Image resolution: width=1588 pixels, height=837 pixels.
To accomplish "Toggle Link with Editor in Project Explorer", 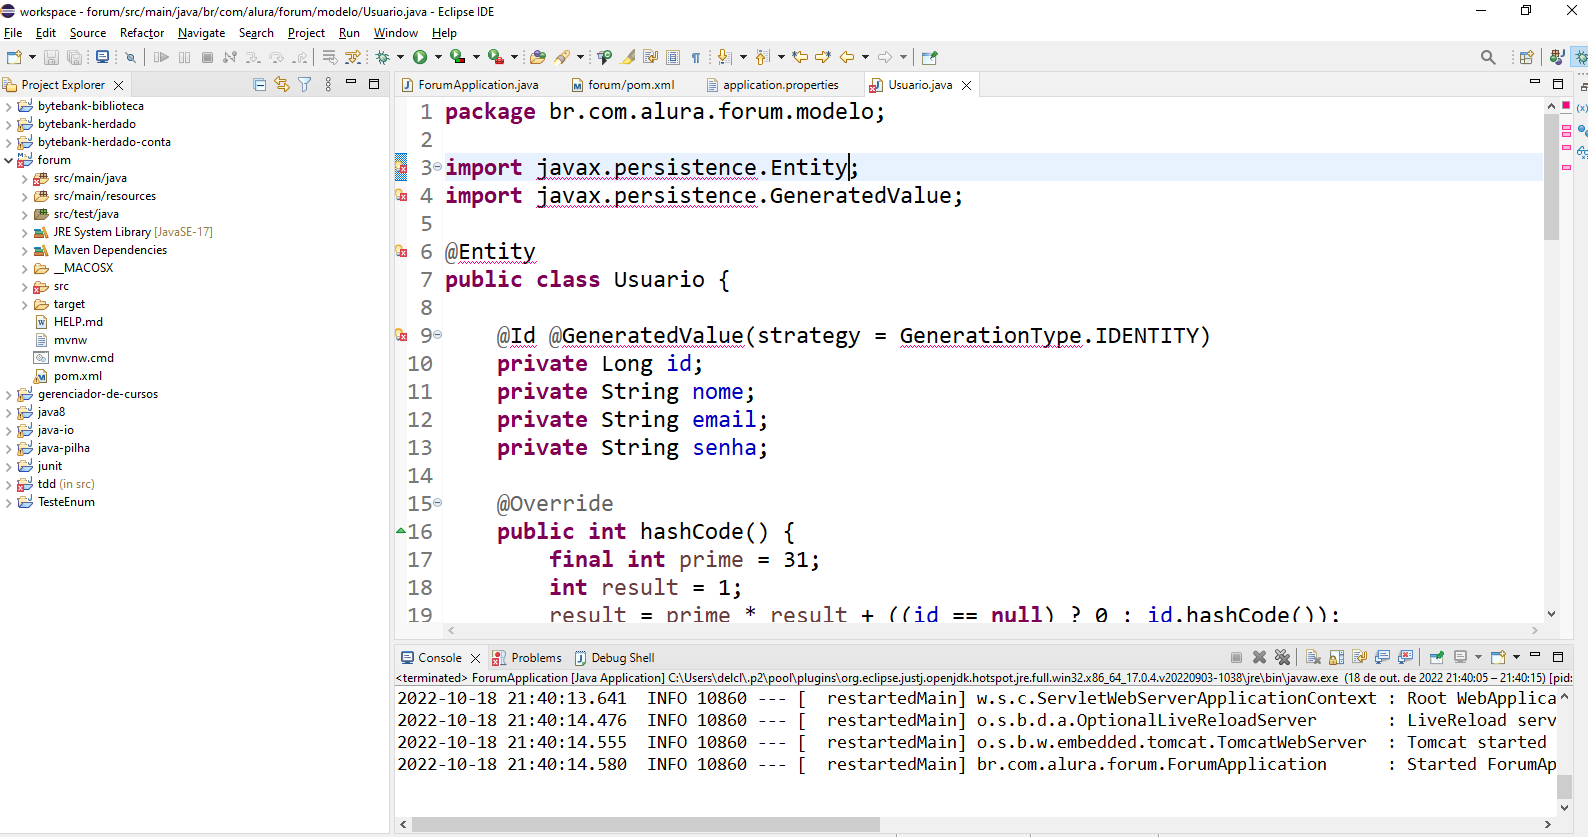I will pyautogui.click(x=282, y=85).
